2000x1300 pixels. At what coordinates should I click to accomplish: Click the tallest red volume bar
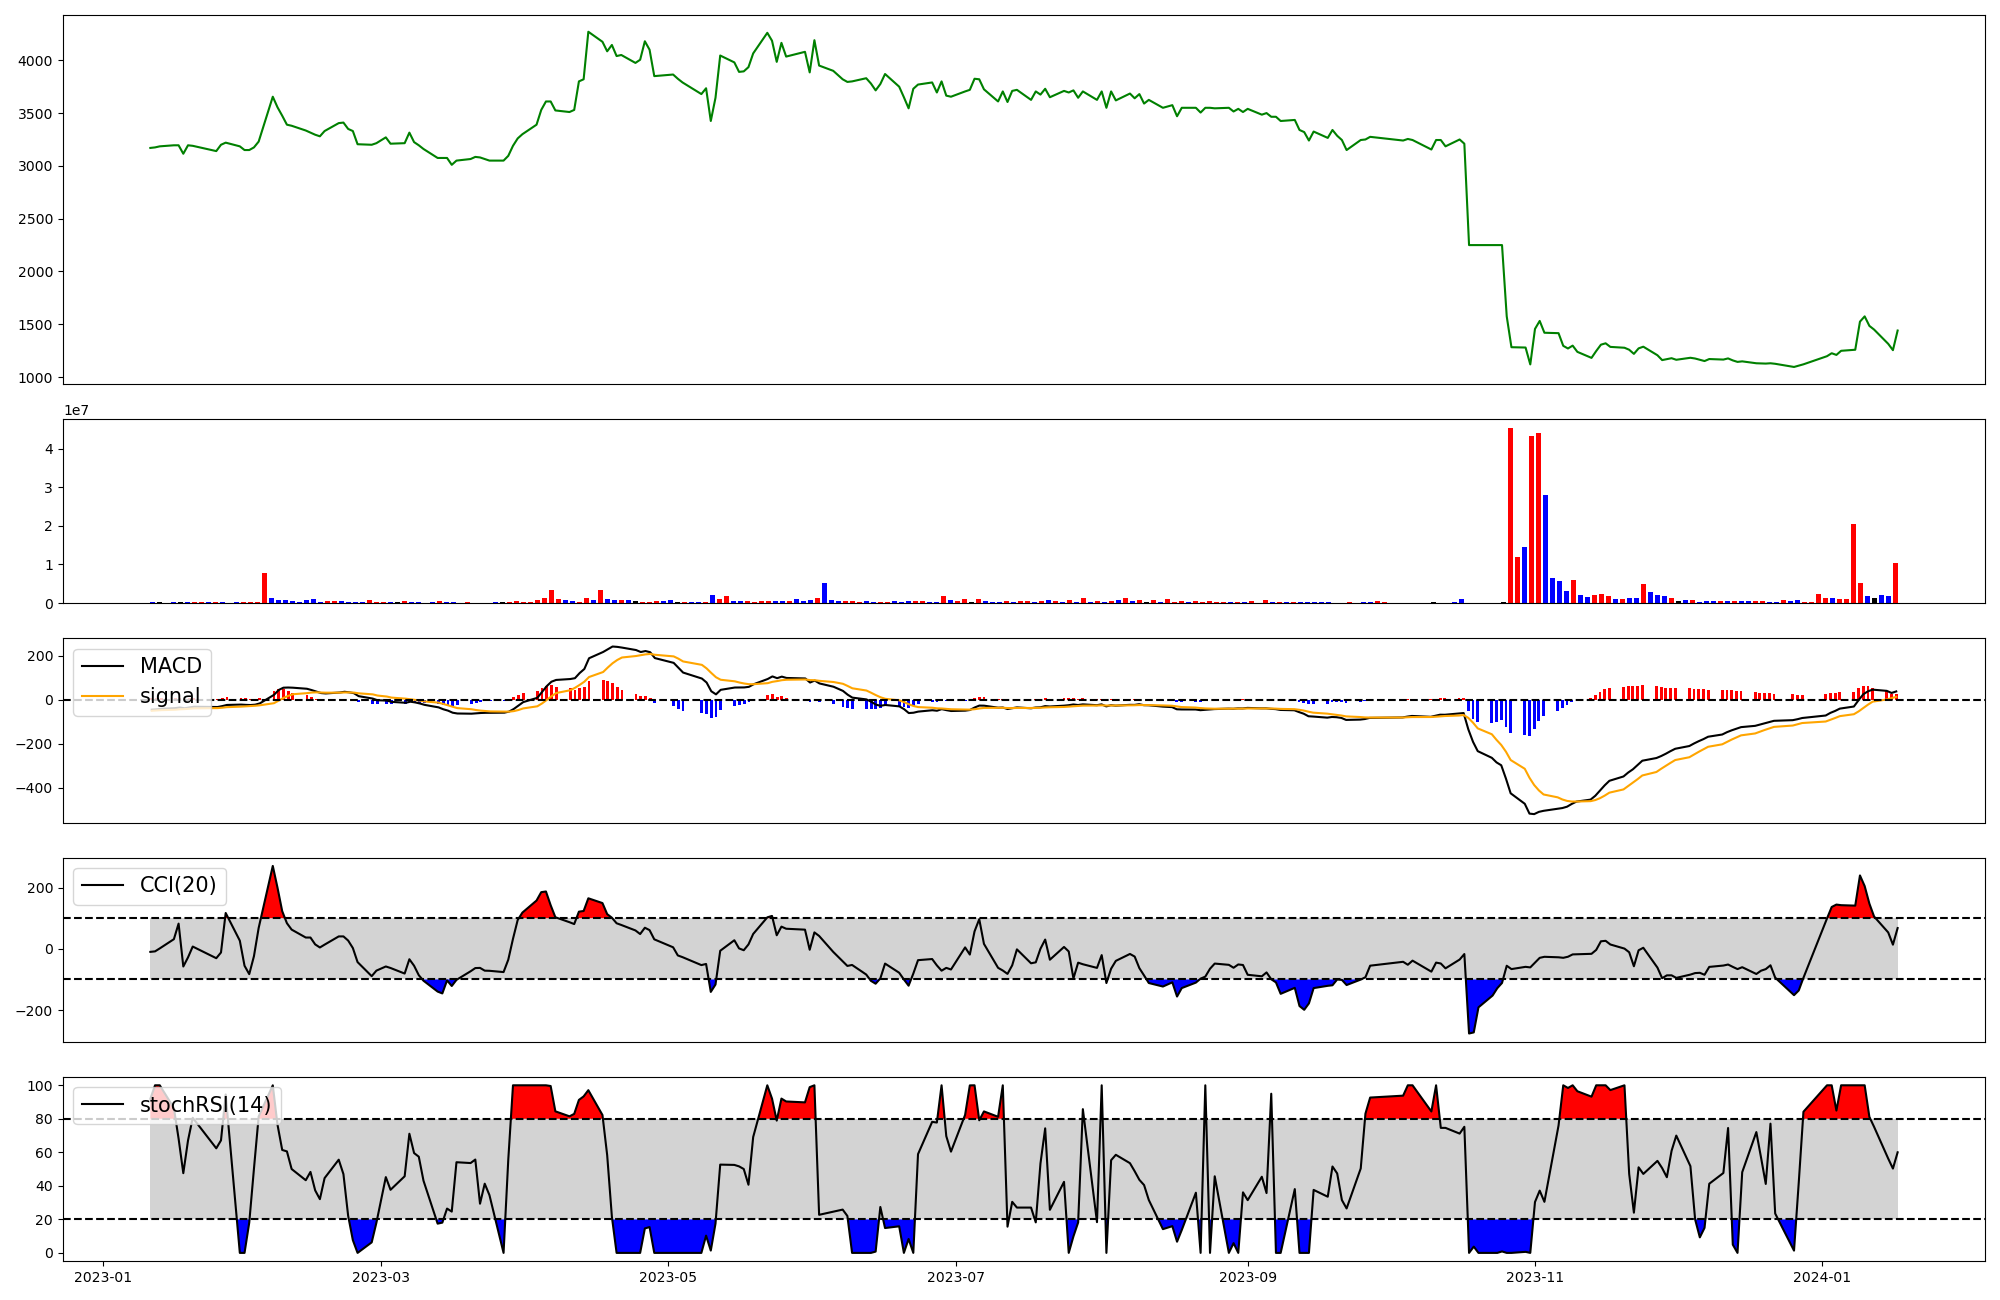tap(1510, 515)
